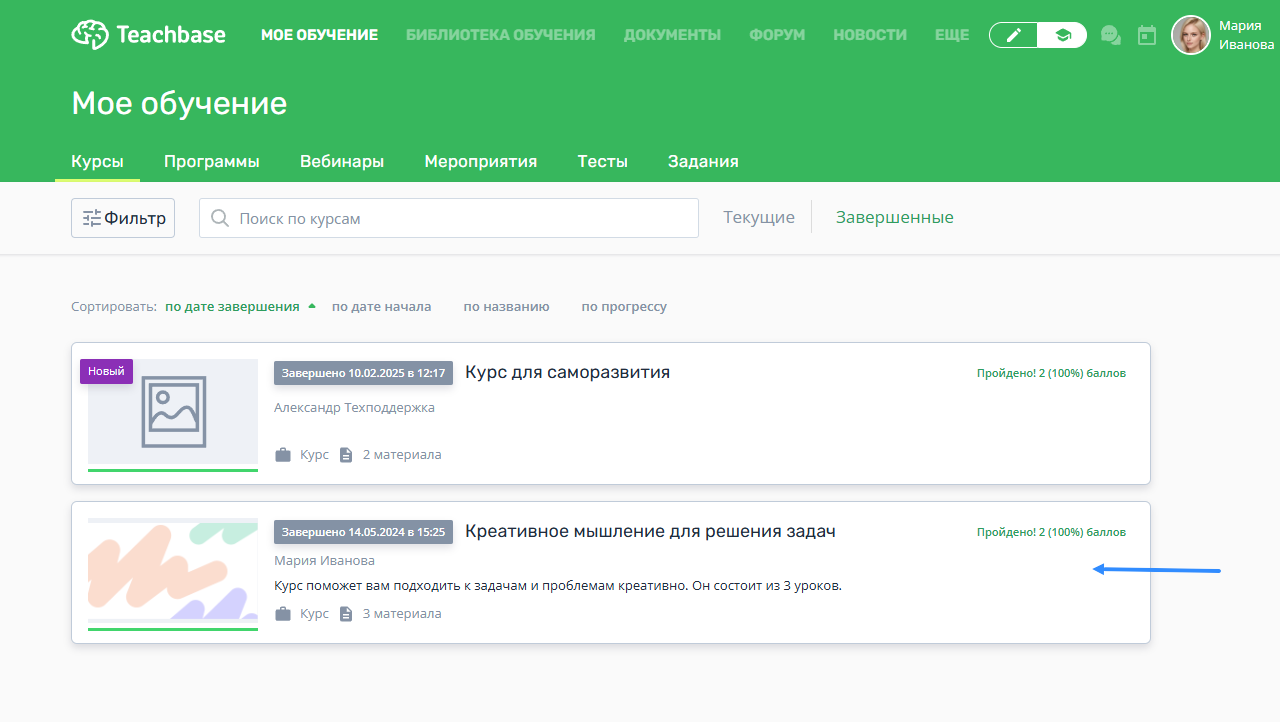Image resolution: width=1280 pixels, height=722 pixels.
Task: Click Завершено 10.02.2025 в 12:17 label
Action: click(x=364, y=373)
